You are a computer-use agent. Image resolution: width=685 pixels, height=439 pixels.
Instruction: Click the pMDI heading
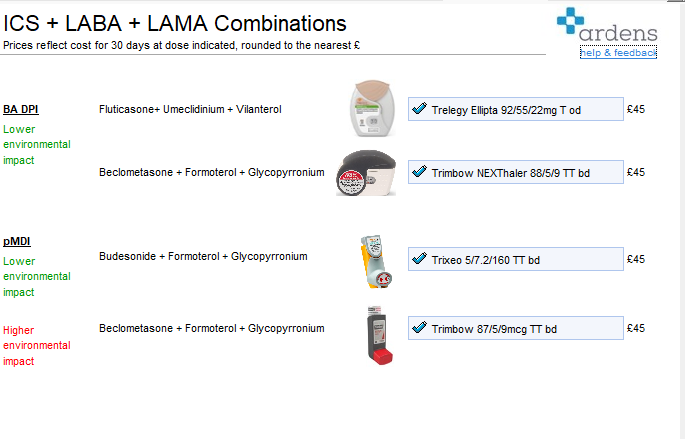[x=17, y=241]
